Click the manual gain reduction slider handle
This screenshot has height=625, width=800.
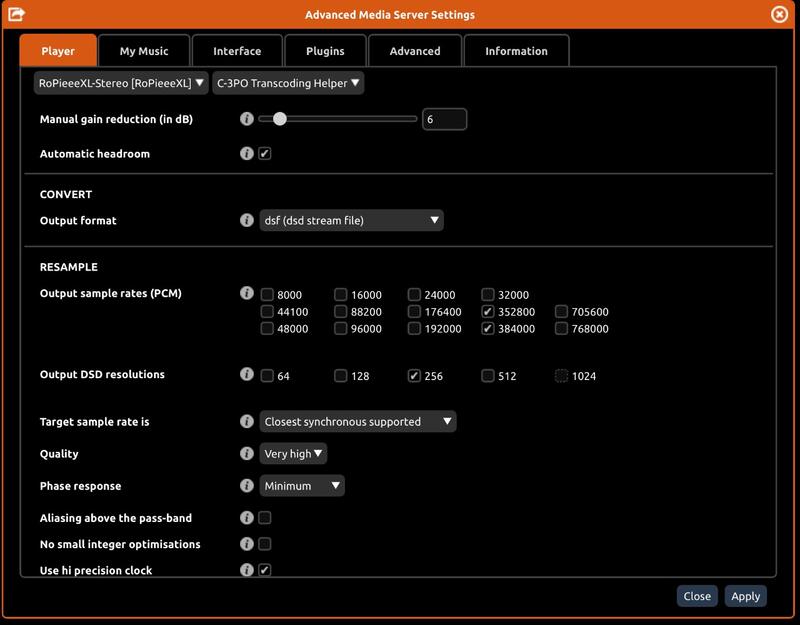point(280,119)
